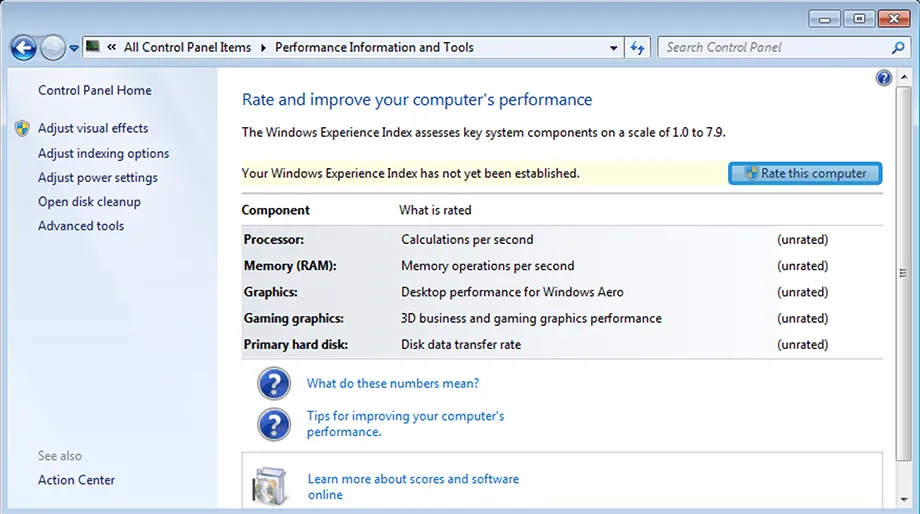Open the recent pages dropdown arrow
This screenshot has width=920, height=514.
(74, 48)
